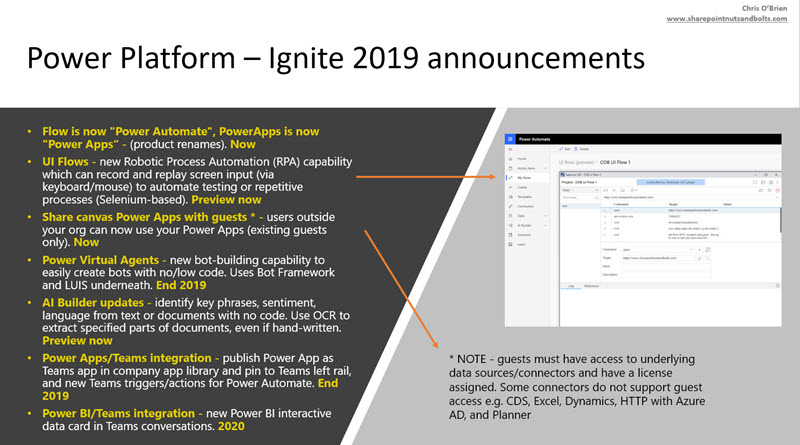800x445 pixels.
Task: Open the Command dropdown in the editor
Action: point(657,250)
